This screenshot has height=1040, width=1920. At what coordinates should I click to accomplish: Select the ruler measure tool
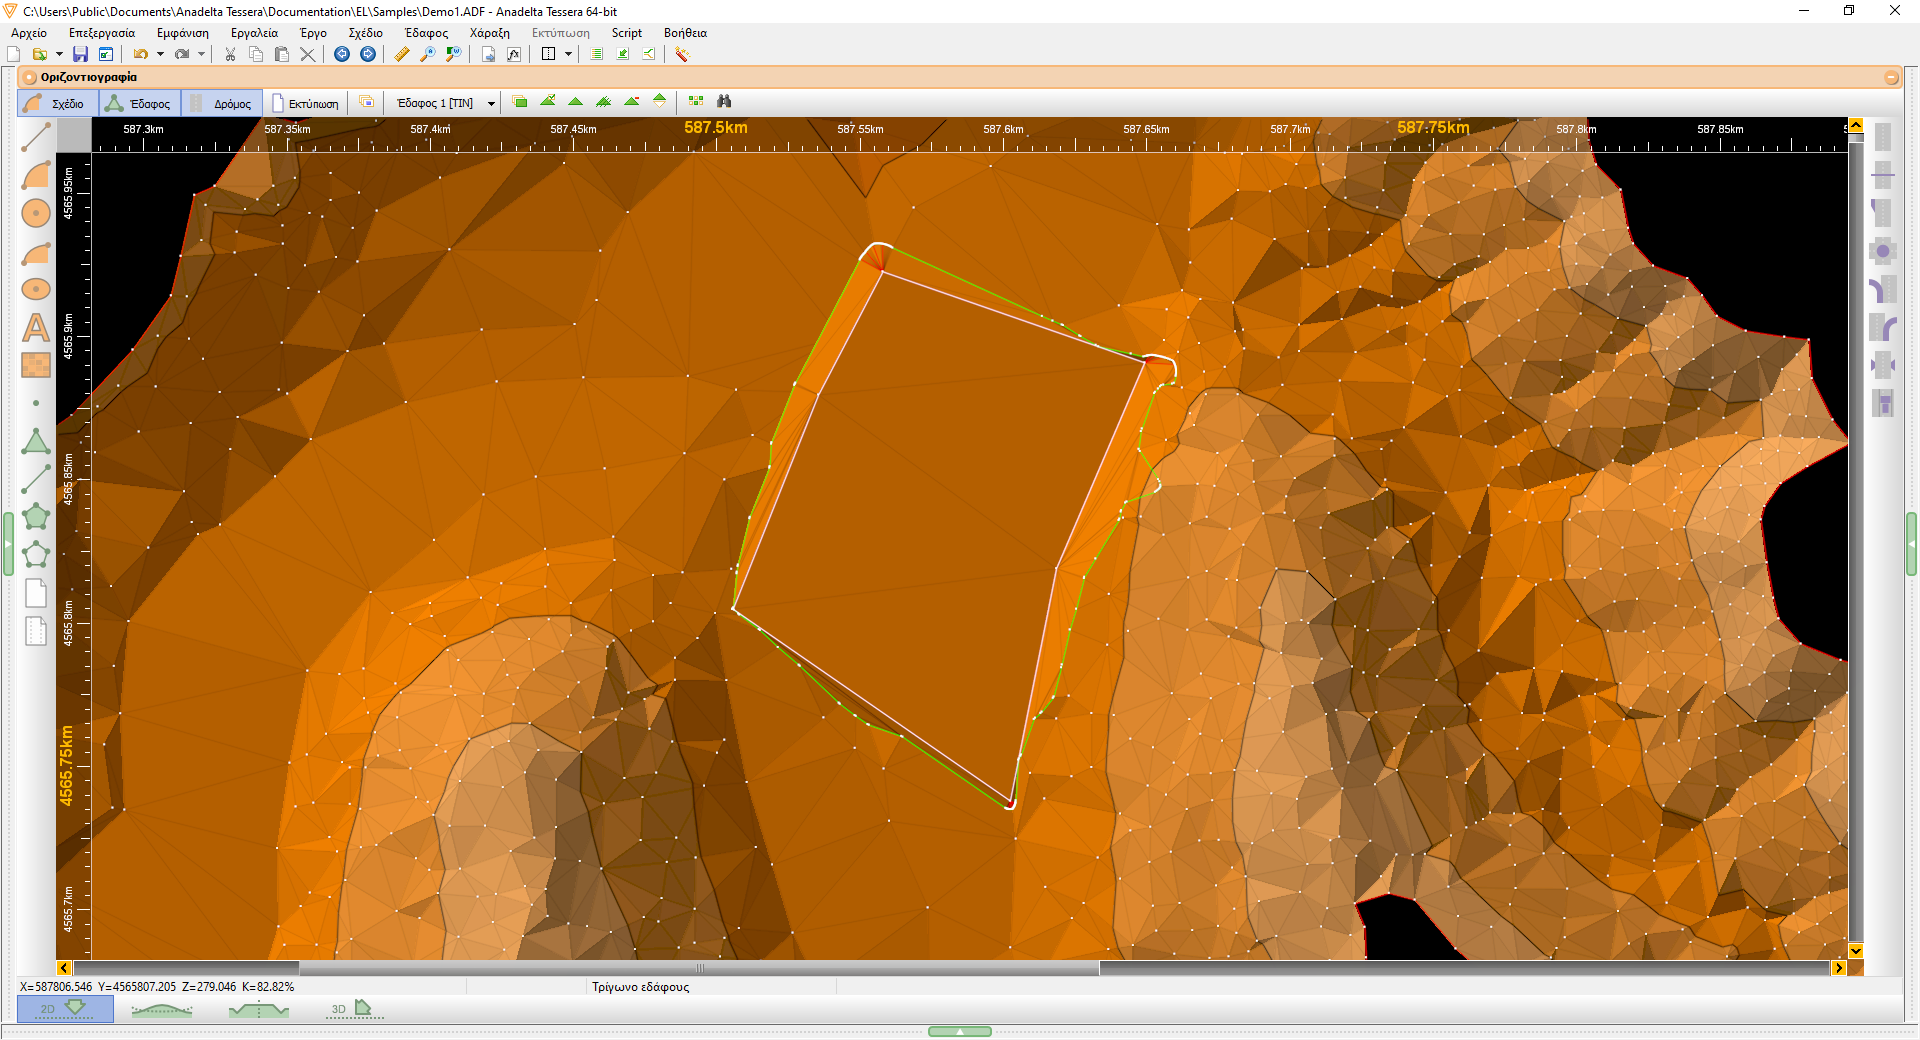click(402, 54)
